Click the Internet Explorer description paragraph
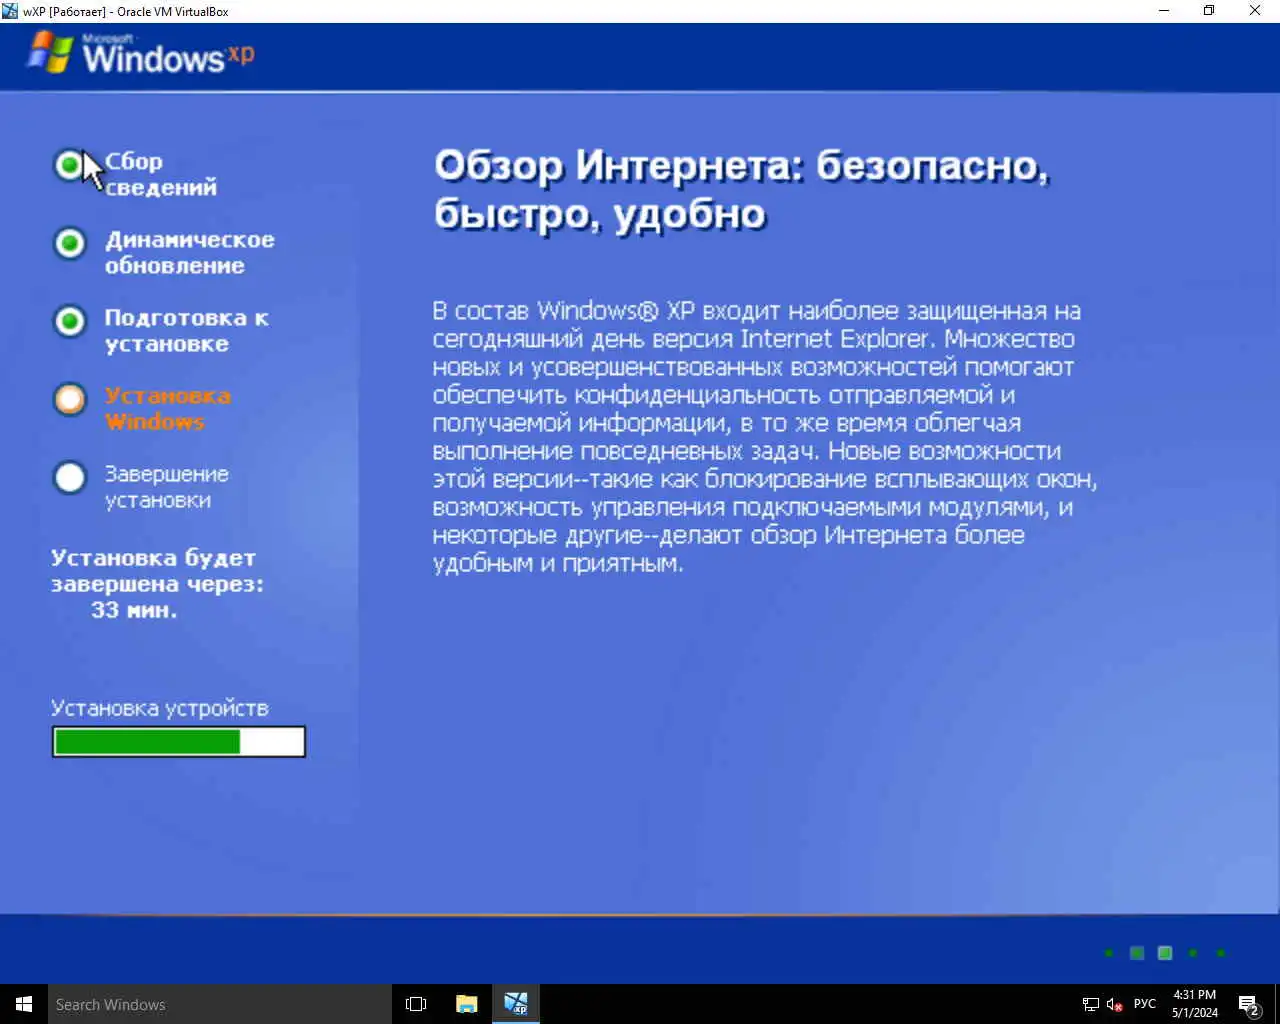The image size is (1280, 1024). 765,436
